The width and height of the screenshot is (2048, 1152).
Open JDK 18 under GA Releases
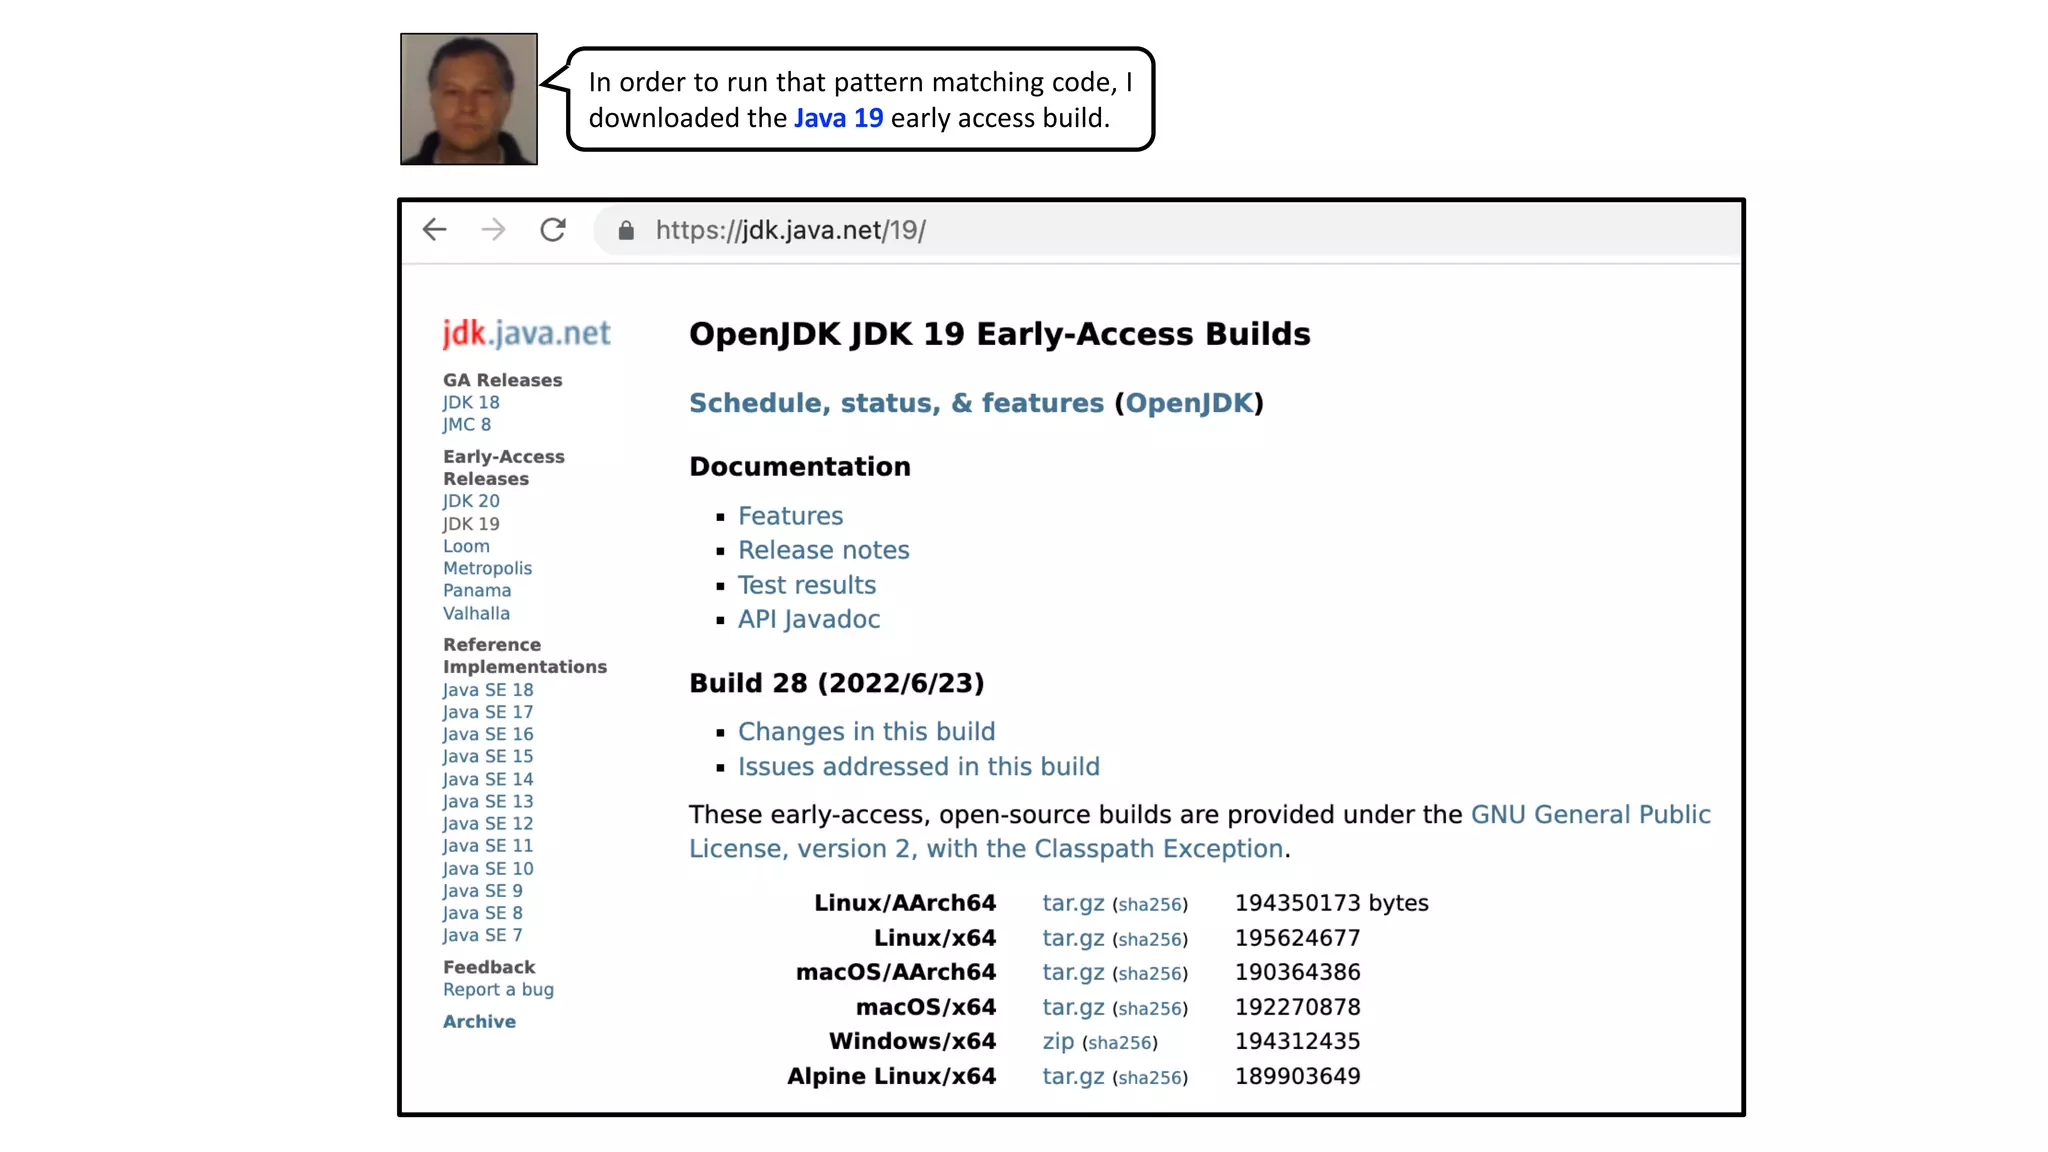[471, 402]
